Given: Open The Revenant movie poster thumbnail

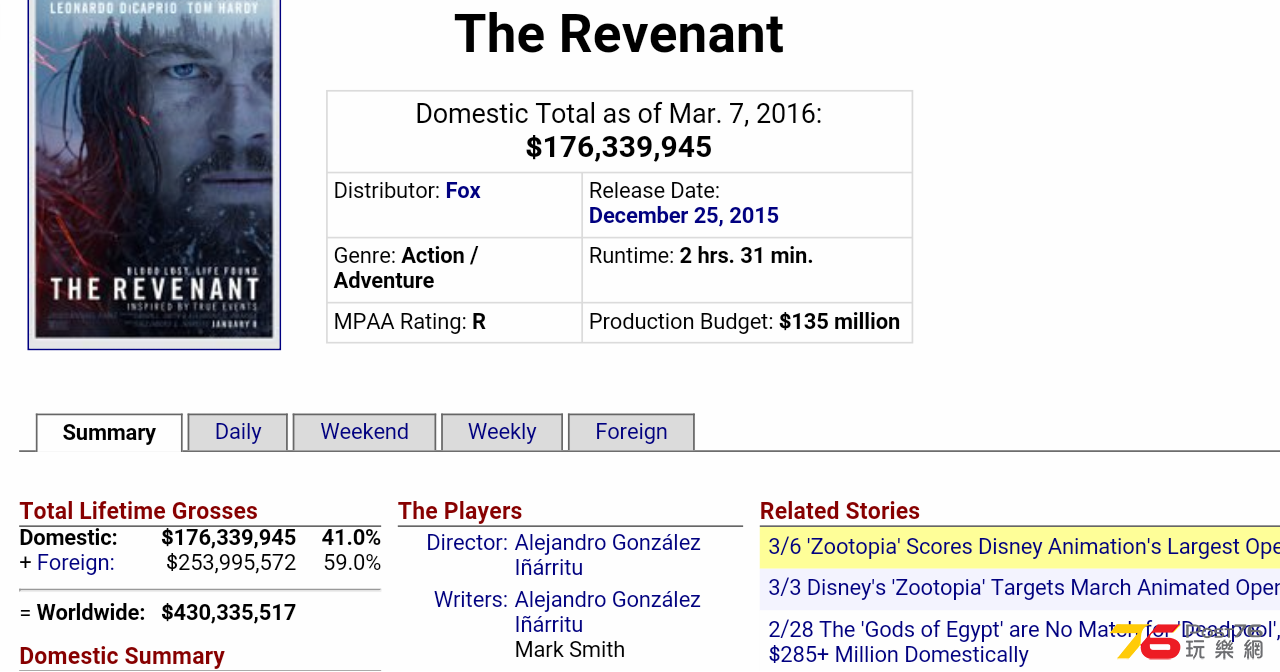Looking at the screenshot, I should click(x=154, y=172).
